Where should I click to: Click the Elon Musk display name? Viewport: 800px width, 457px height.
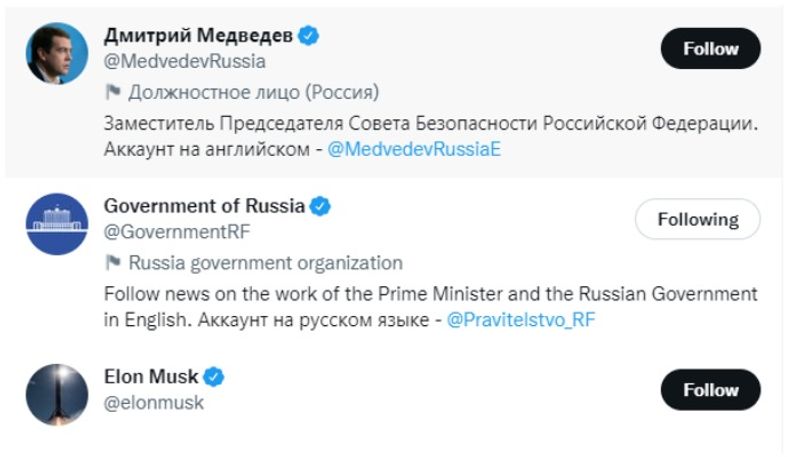point(151,377)
